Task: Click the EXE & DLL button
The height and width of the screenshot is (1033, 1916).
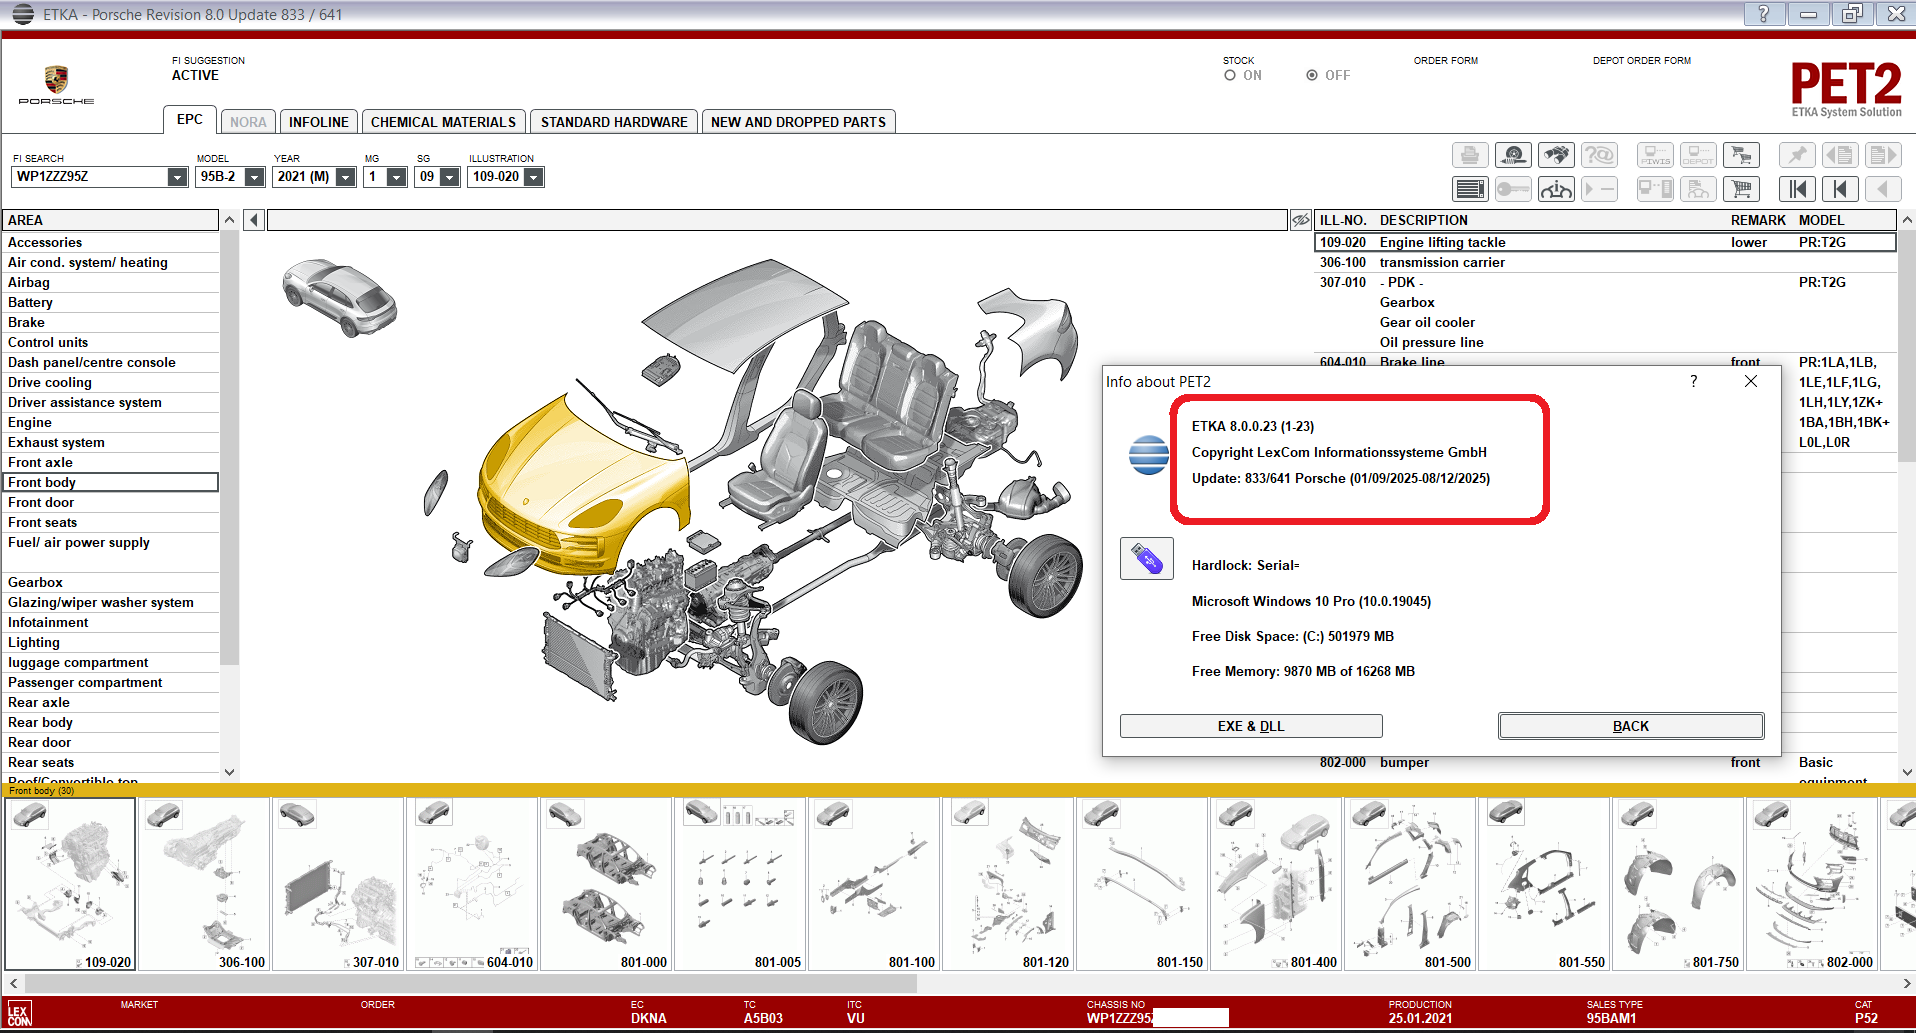Action: click(1251, 726)
